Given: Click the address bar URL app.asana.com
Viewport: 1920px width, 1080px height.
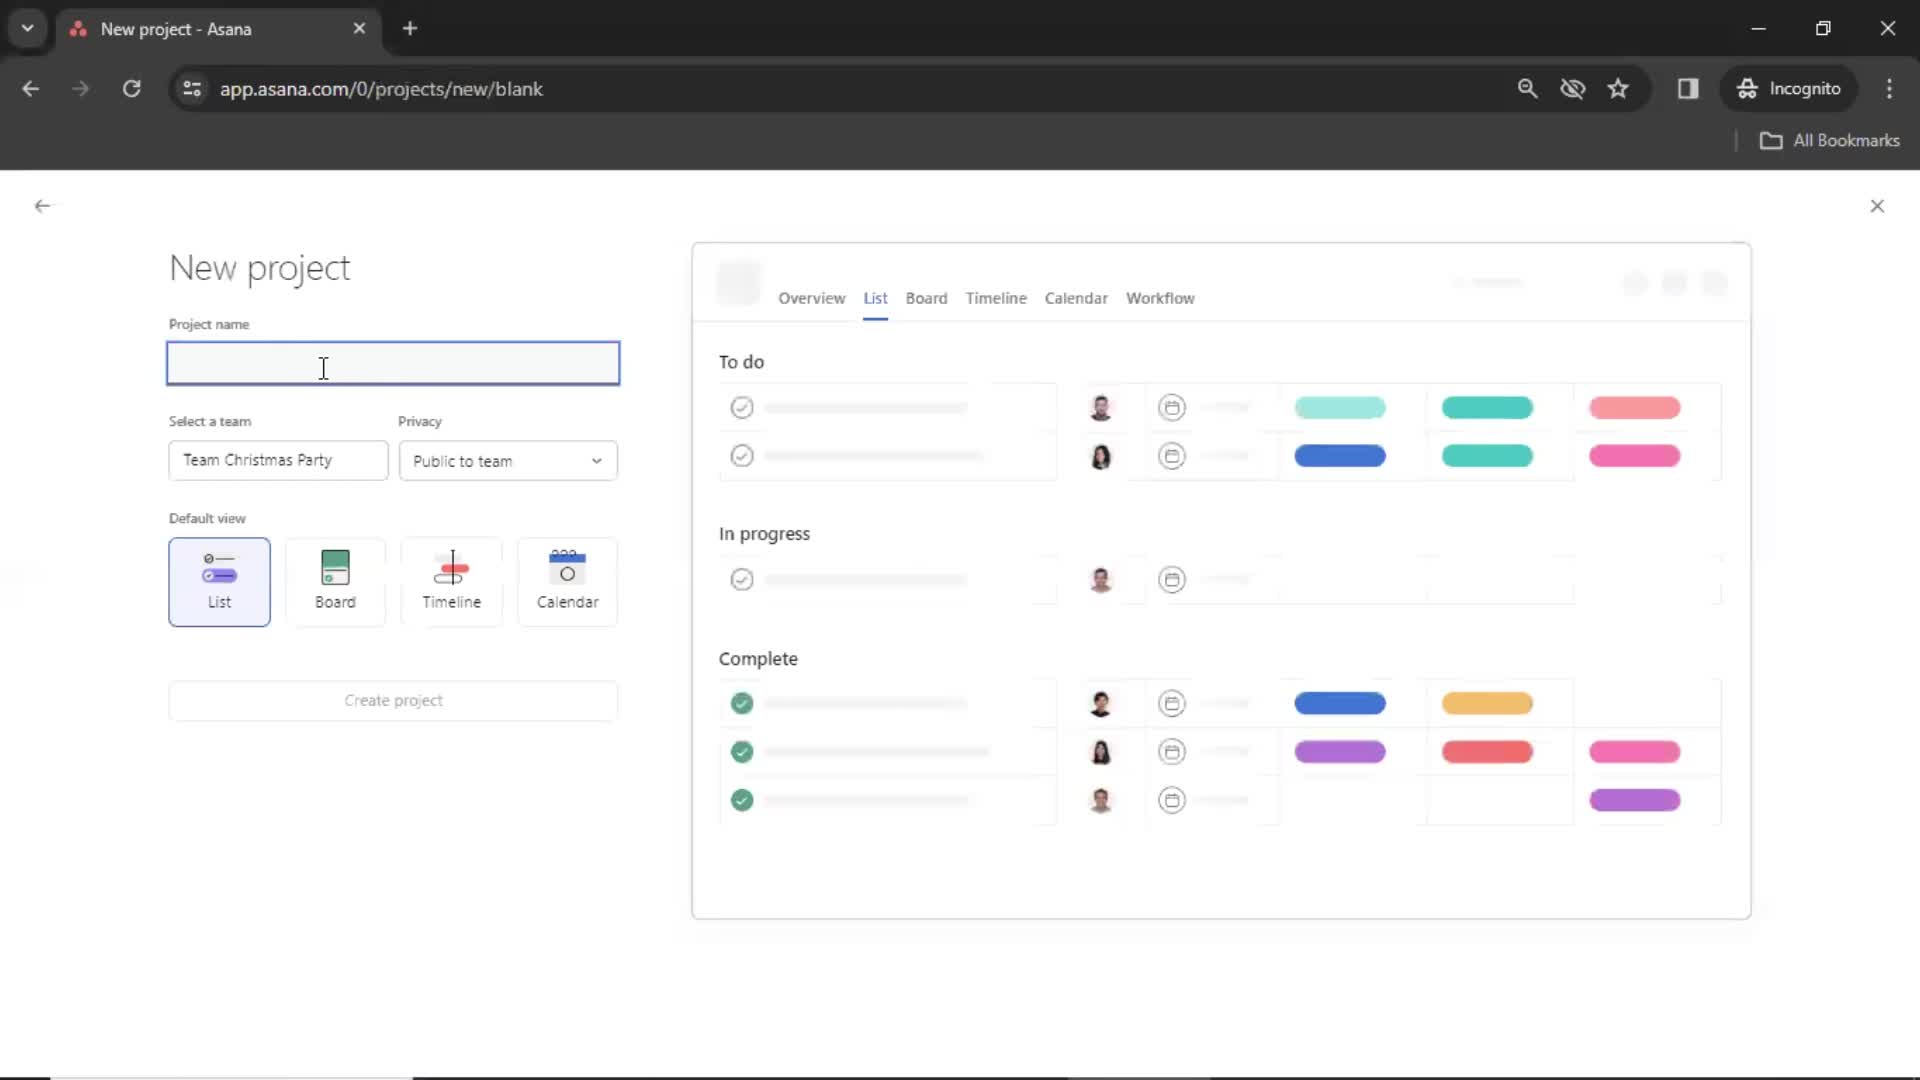Looking at the screenshot, I should (381, 89).
